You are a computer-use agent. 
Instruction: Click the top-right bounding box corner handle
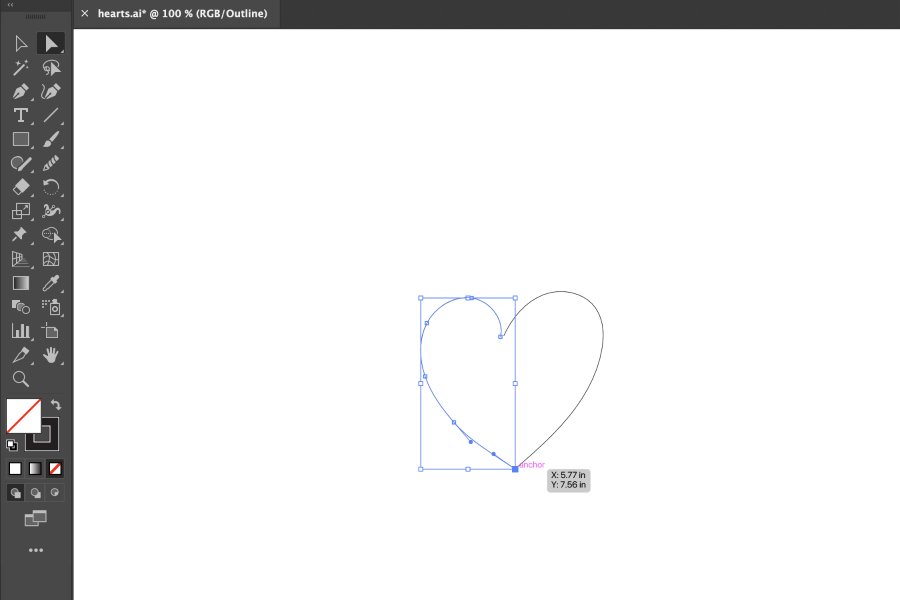click(515, 298)
